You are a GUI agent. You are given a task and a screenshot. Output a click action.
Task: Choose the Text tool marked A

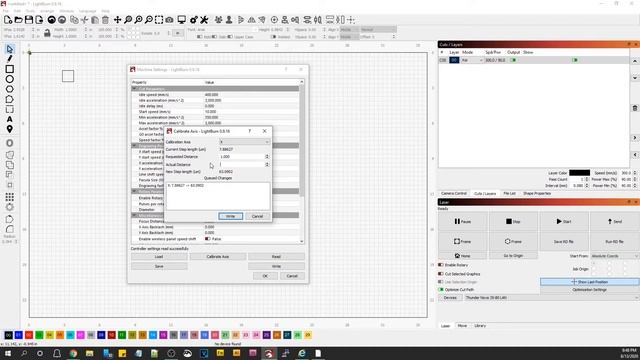pos(9,119)
